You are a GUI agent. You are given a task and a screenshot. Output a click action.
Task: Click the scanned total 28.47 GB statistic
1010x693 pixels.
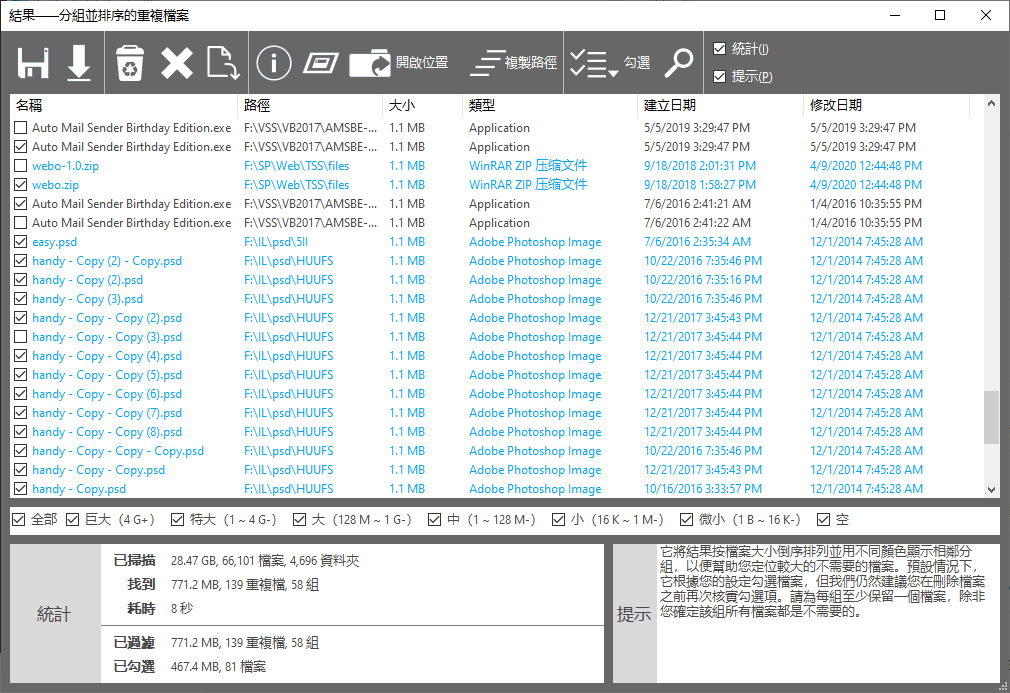[265, 561]
